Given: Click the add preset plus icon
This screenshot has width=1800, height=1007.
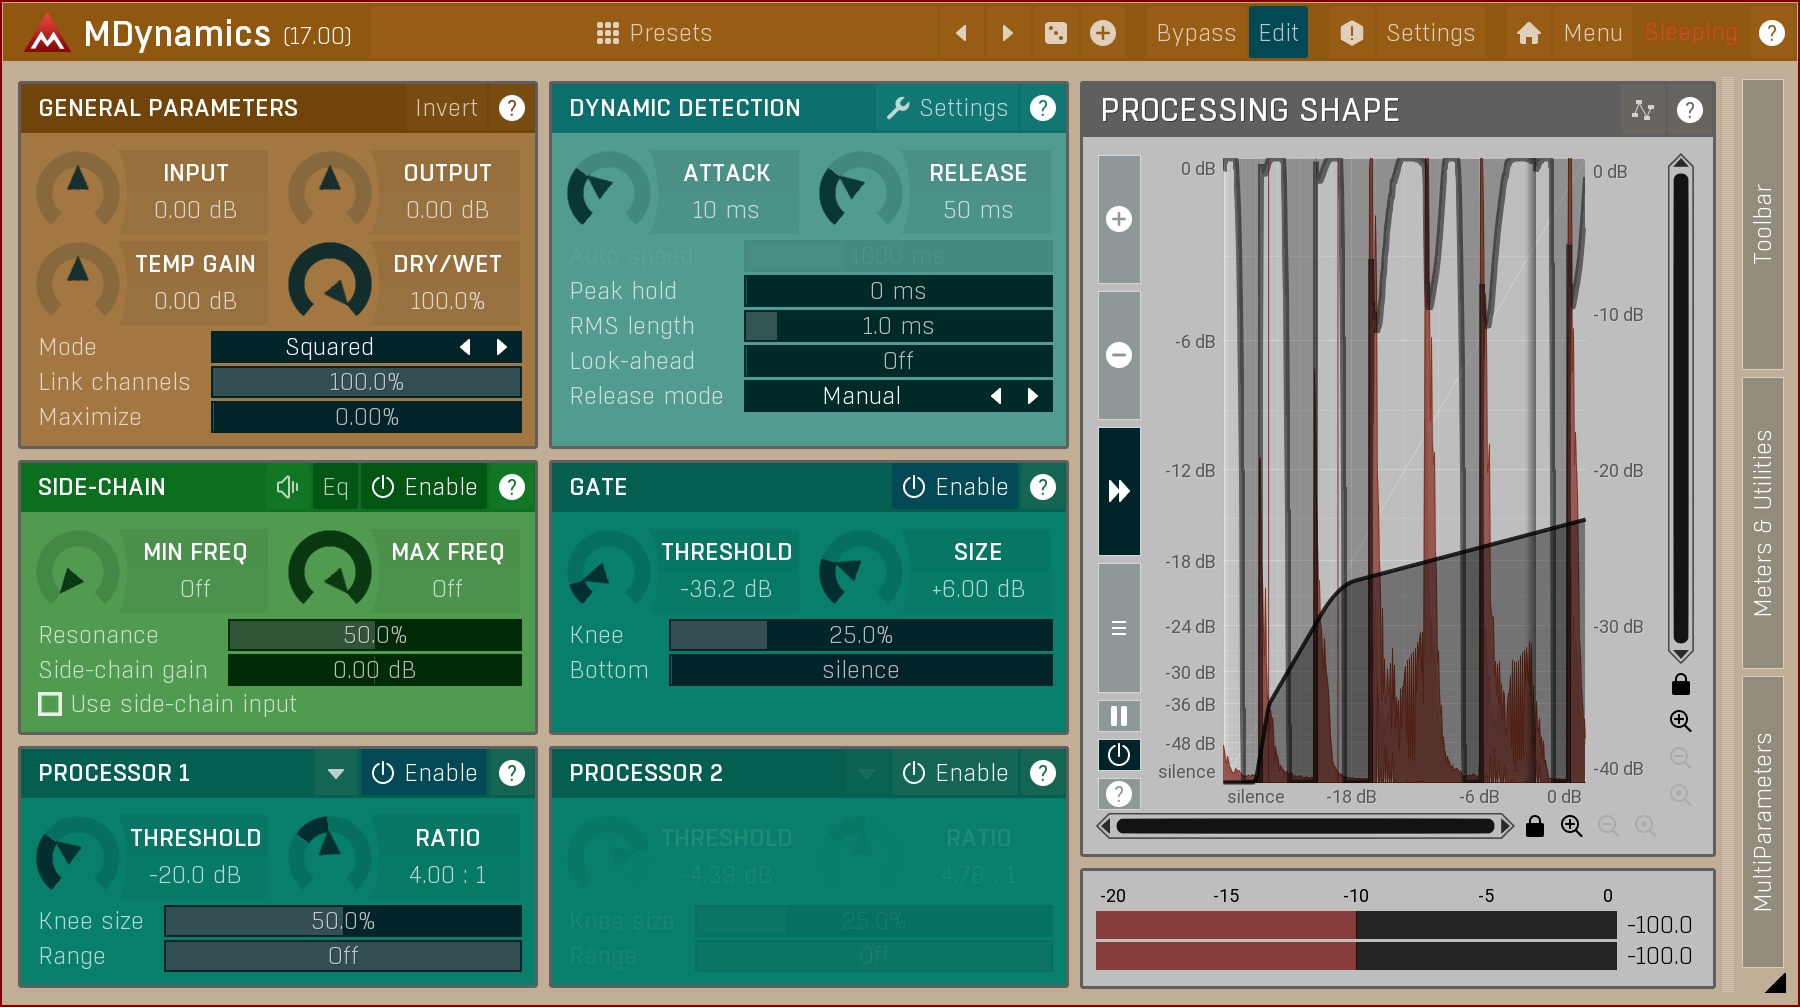Looking at the screenshot, I should 1102,33.
